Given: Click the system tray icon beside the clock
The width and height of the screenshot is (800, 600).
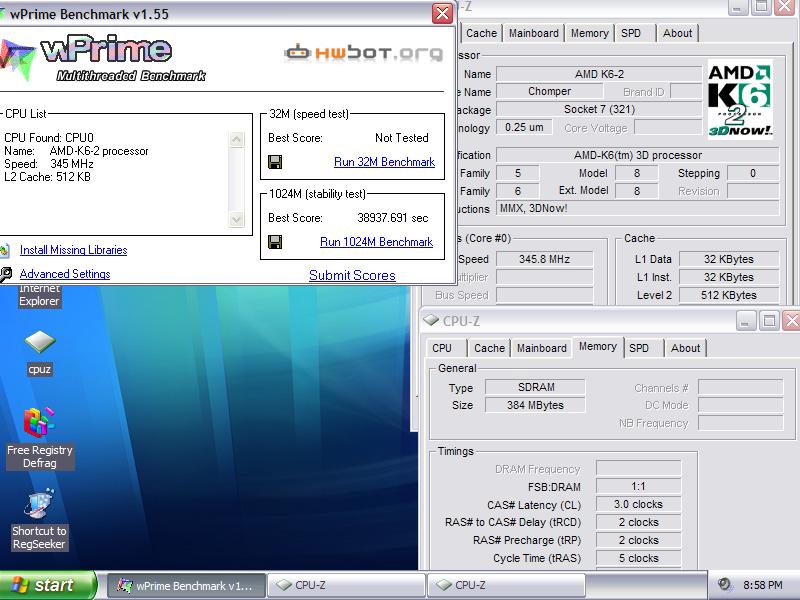Looking at the screenshot, I should click(x=723, y=584).
